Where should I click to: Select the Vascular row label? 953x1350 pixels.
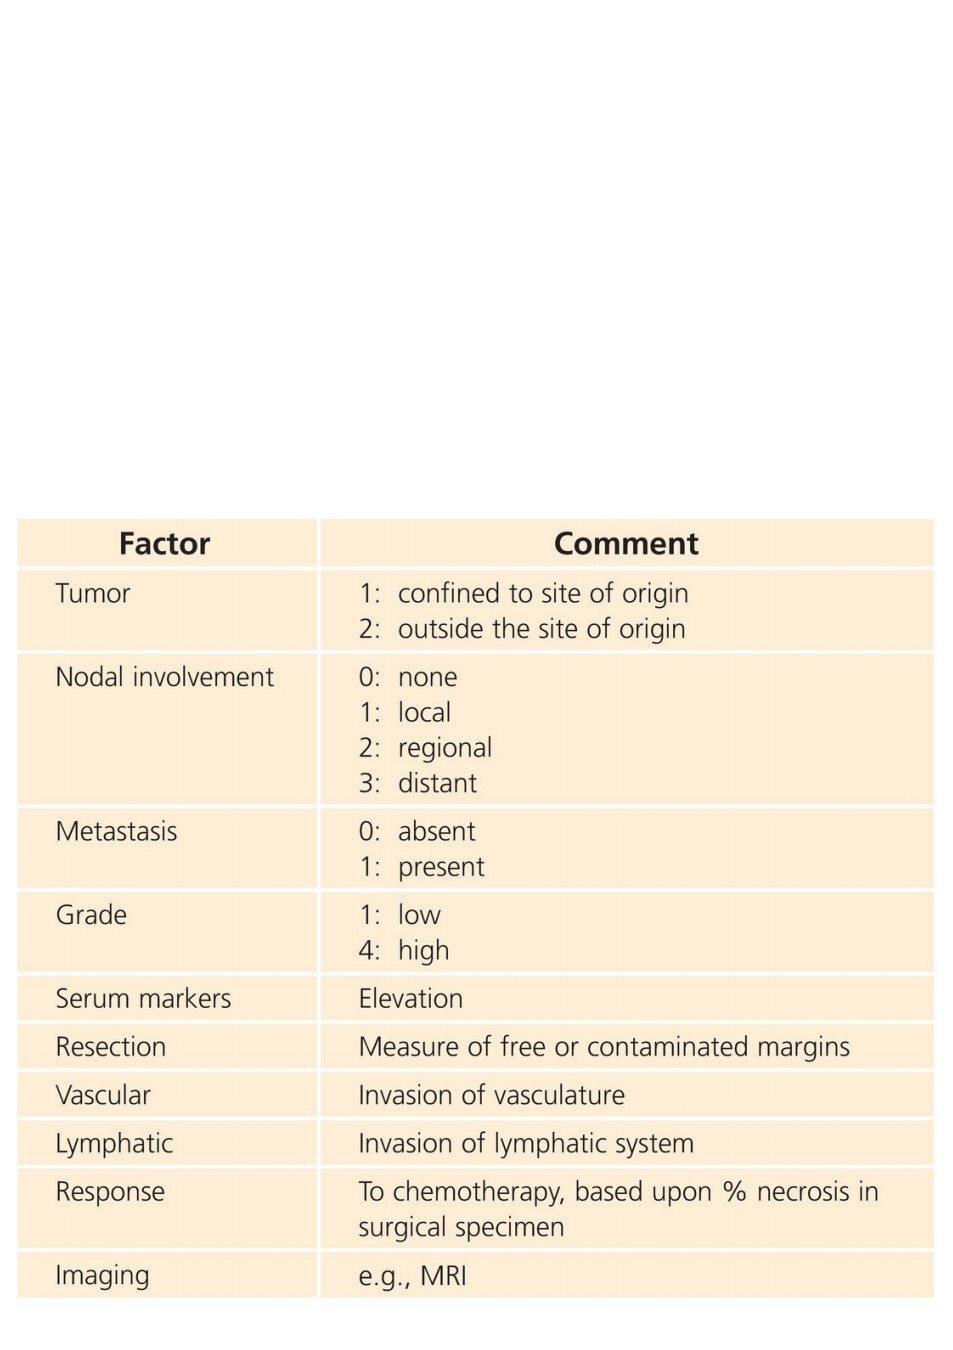[x=103, y=1095]
